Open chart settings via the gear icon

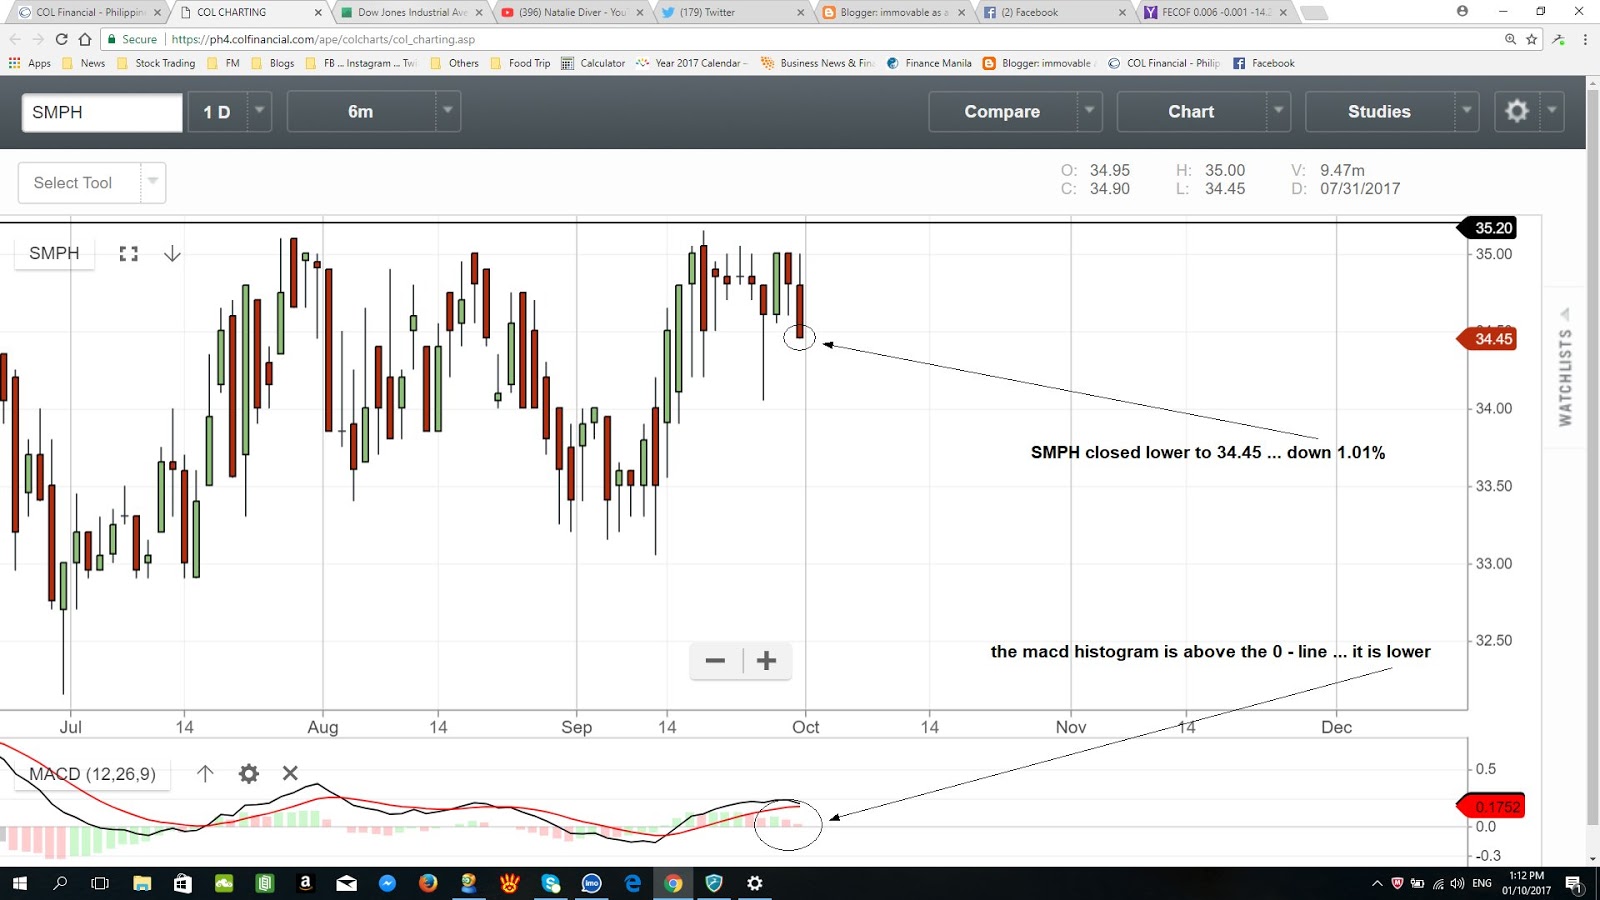[x=1517, y=111]
